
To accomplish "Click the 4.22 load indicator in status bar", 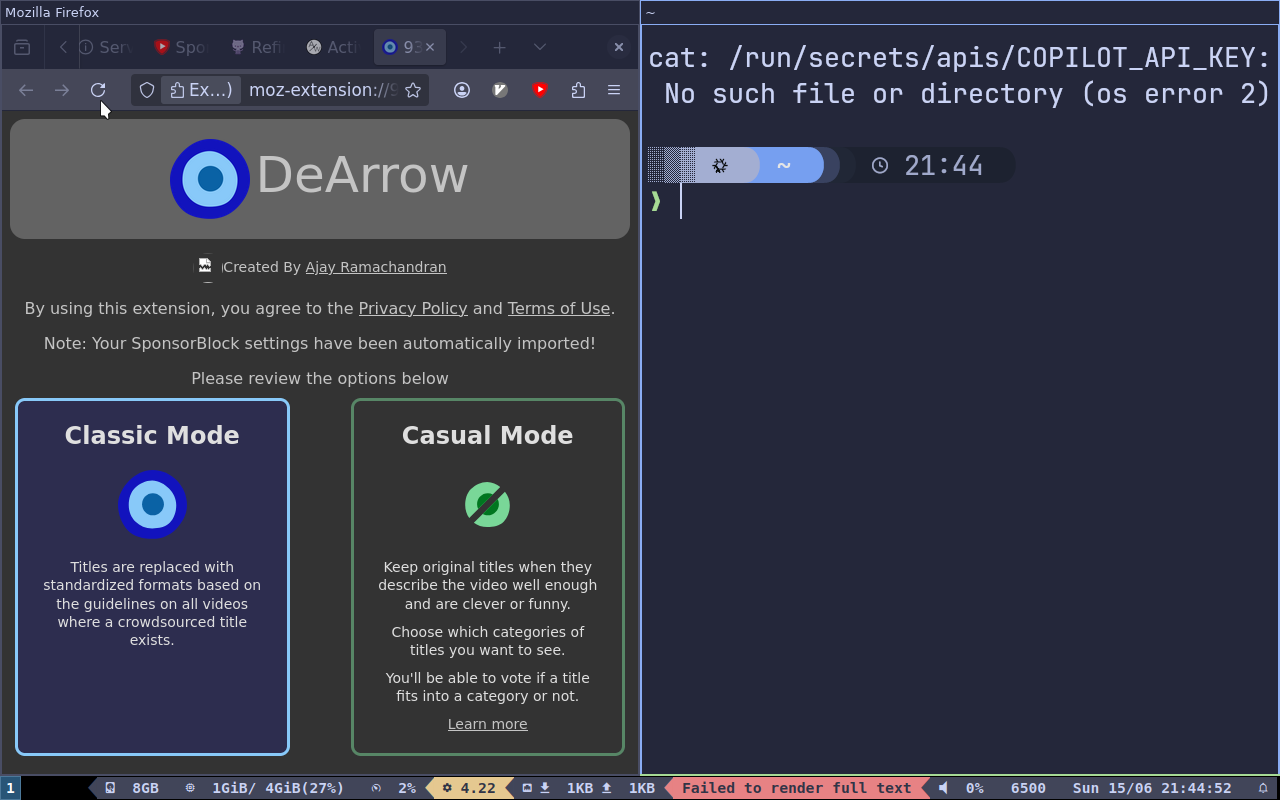I will [469, 788].
